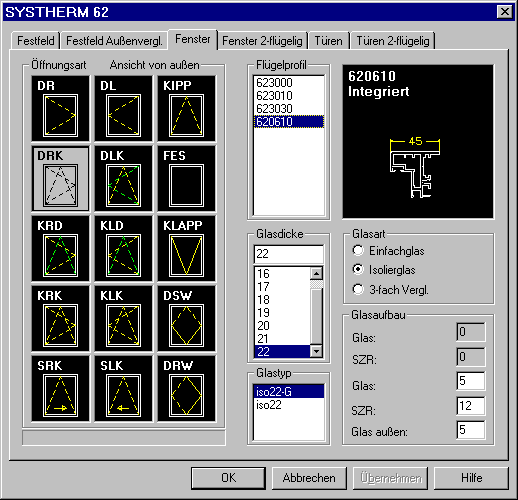Select the SRK sliding-tilt icon
The width and height of the screenshot is (518, 500).
coord(60,389)
